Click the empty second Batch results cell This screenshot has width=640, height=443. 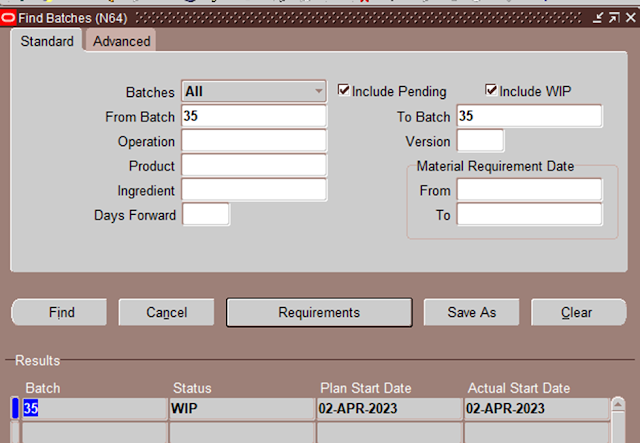[94, 433]
